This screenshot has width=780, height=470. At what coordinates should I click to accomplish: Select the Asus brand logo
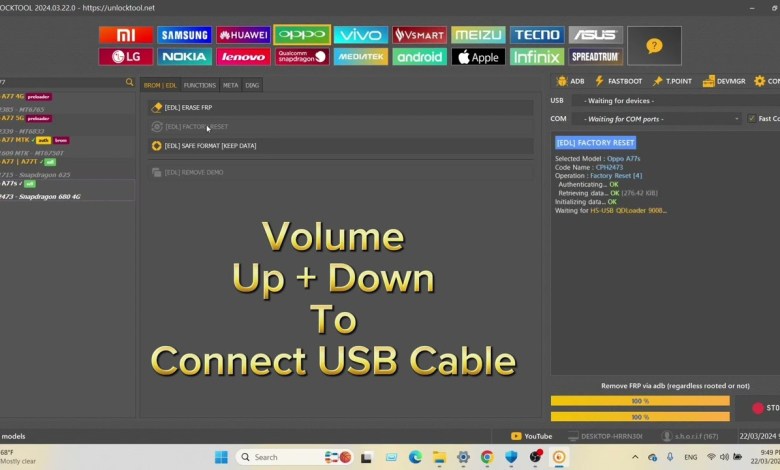point(595,35)
